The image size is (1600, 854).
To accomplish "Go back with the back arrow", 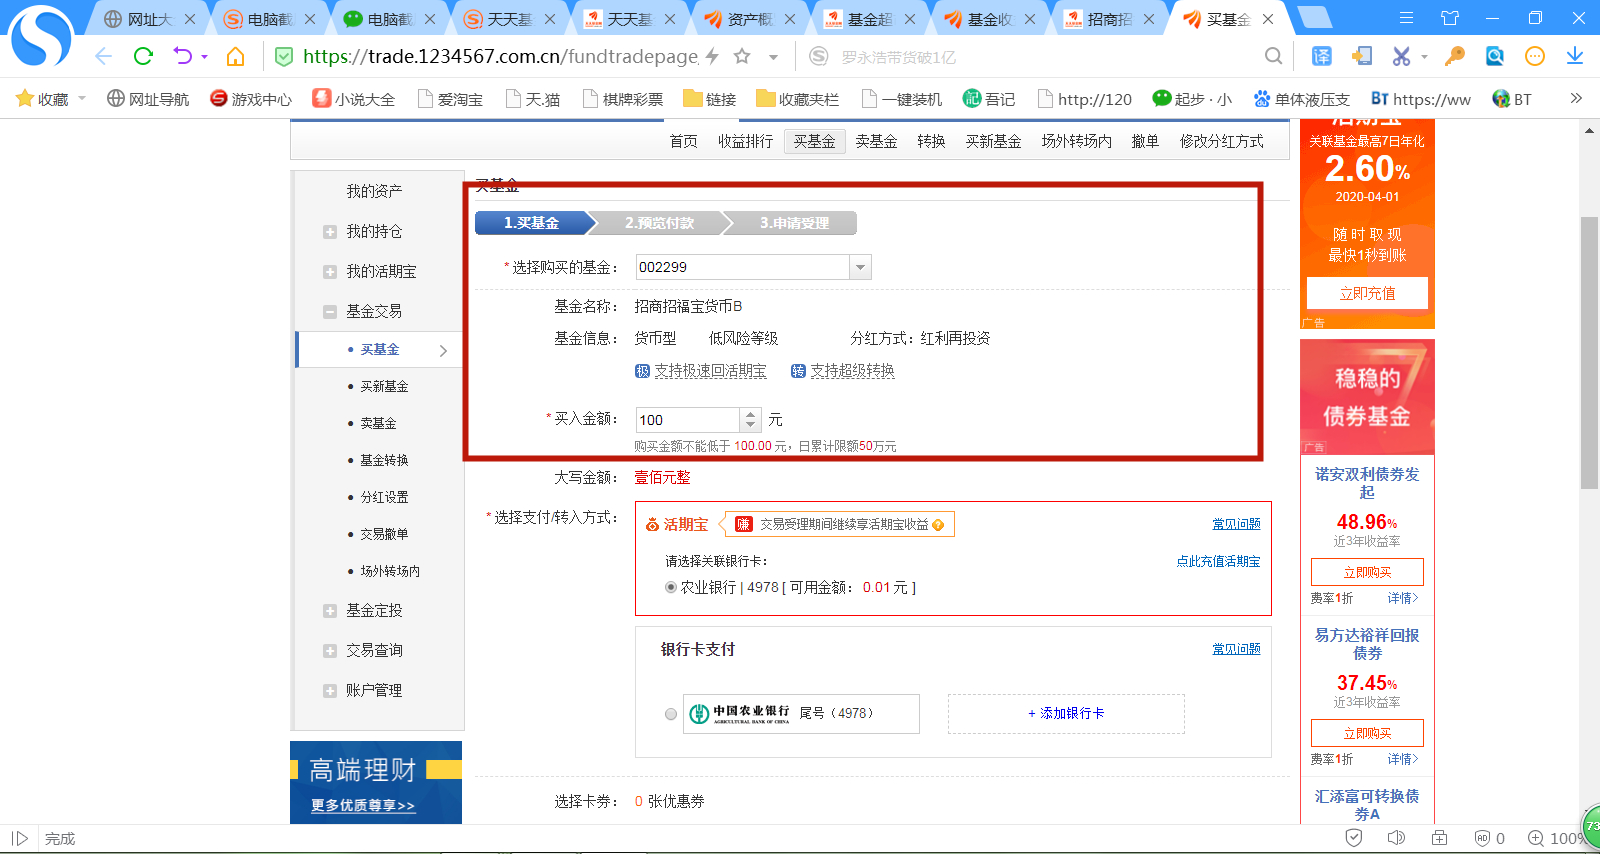I will 103,56.
